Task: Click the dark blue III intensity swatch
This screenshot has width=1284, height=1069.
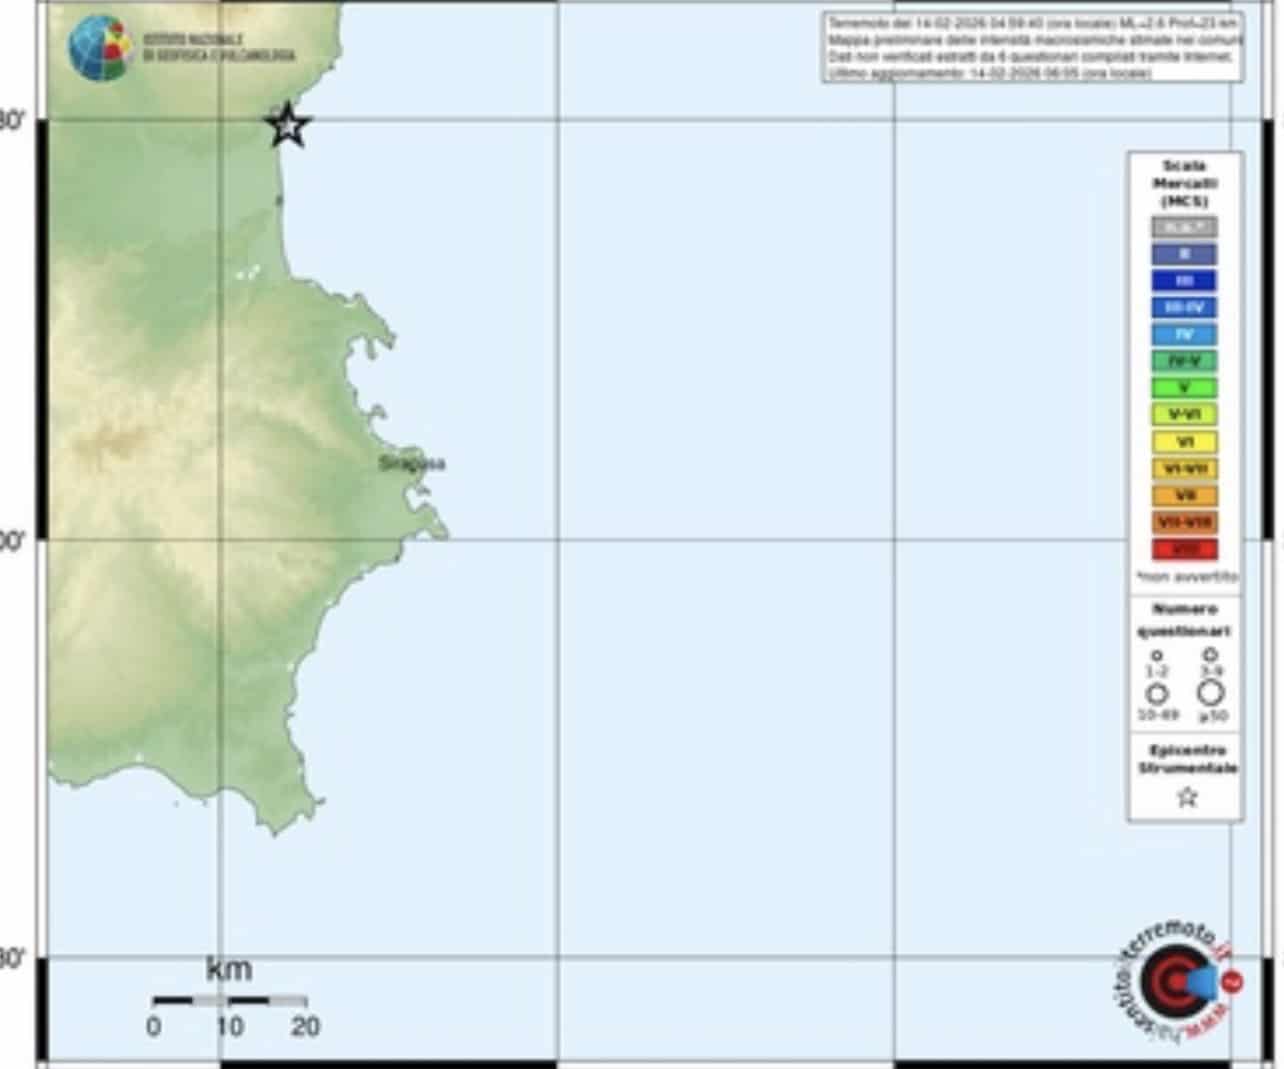Action: (1184, 281)
